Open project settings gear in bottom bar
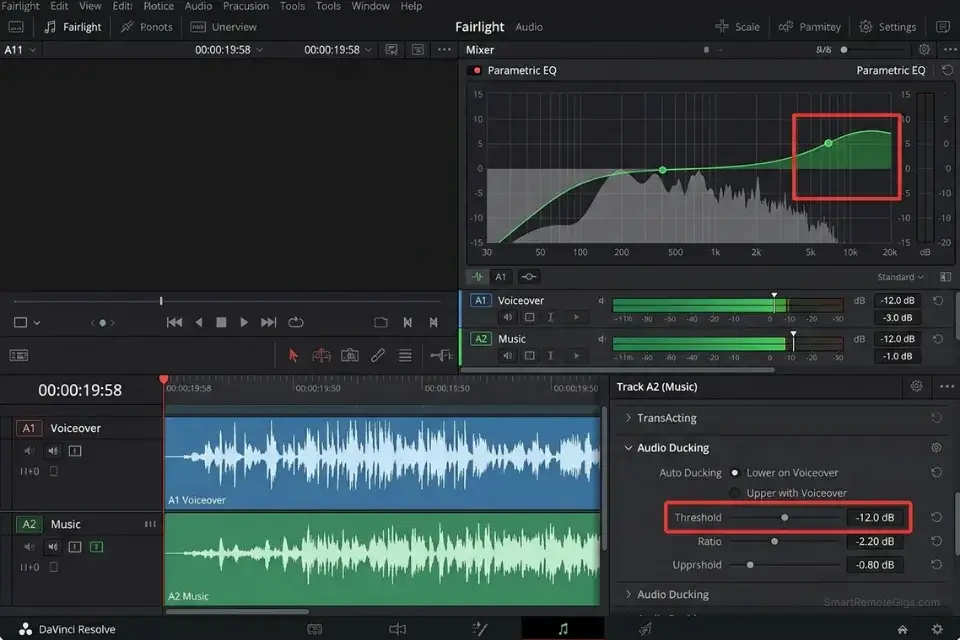960x640 pixels. click(937, 630)
